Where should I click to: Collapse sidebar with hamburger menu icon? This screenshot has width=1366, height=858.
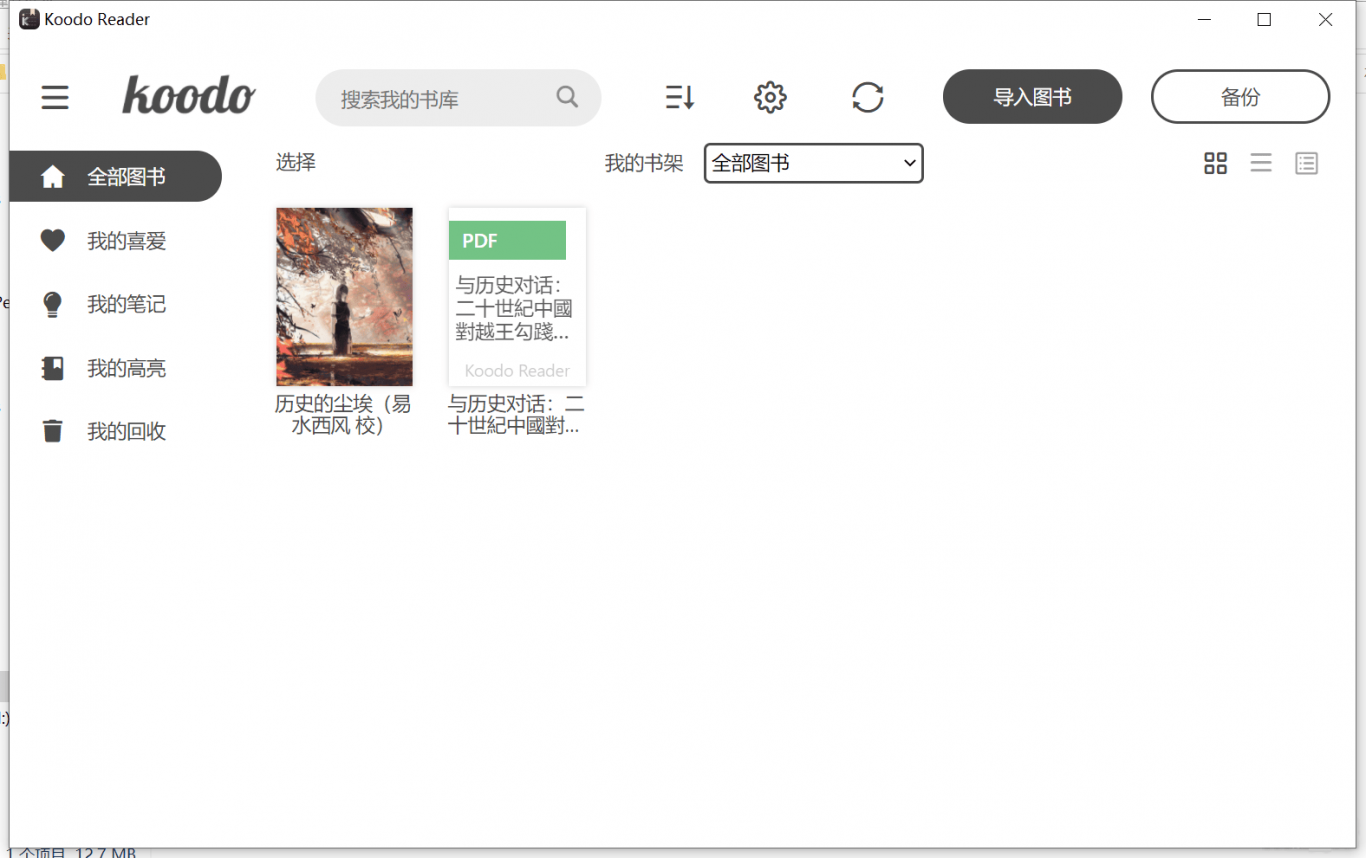pyautogui.click(x=55, y=97)
